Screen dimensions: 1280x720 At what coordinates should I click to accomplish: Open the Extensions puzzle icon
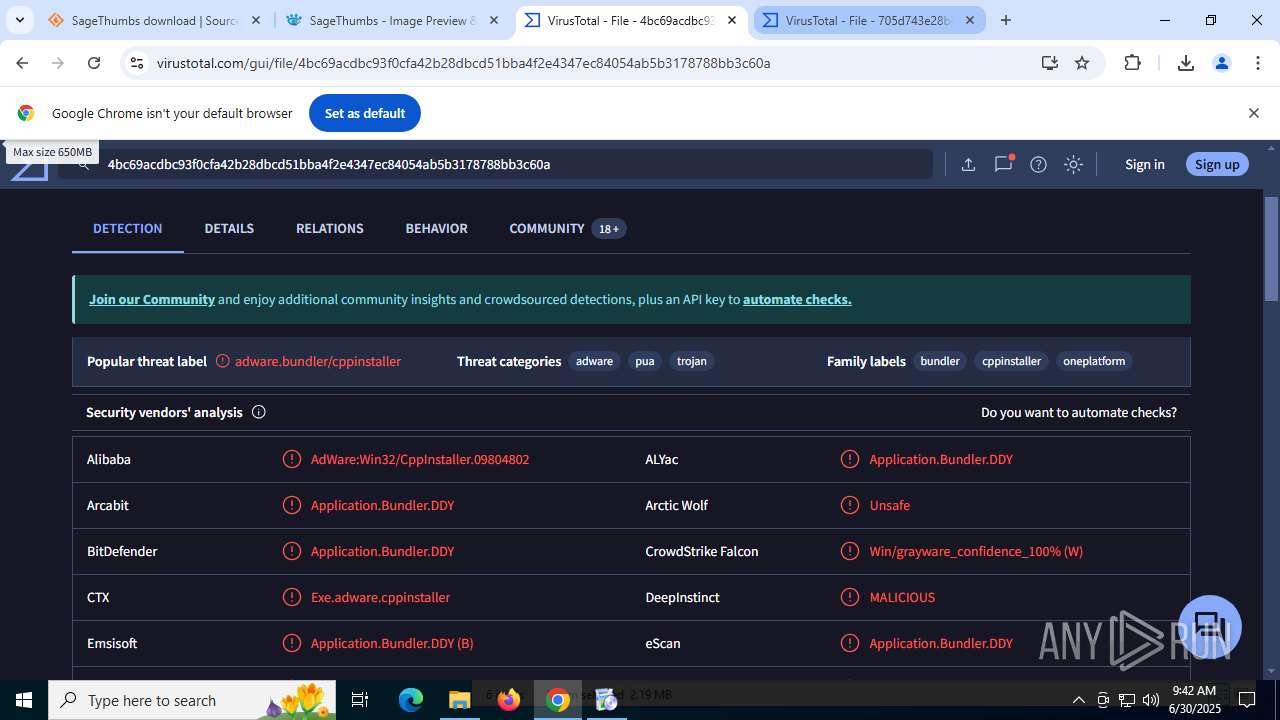[x=1132, y=63]
